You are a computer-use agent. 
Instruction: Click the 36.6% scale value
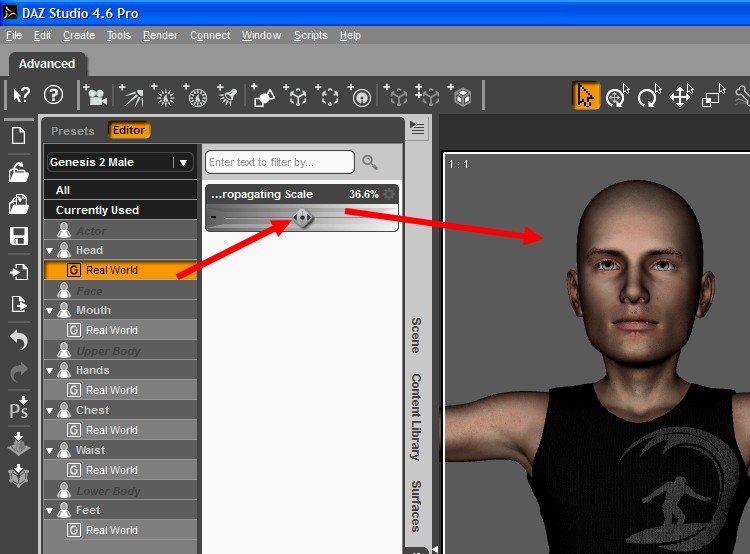(x=364, y=194)
